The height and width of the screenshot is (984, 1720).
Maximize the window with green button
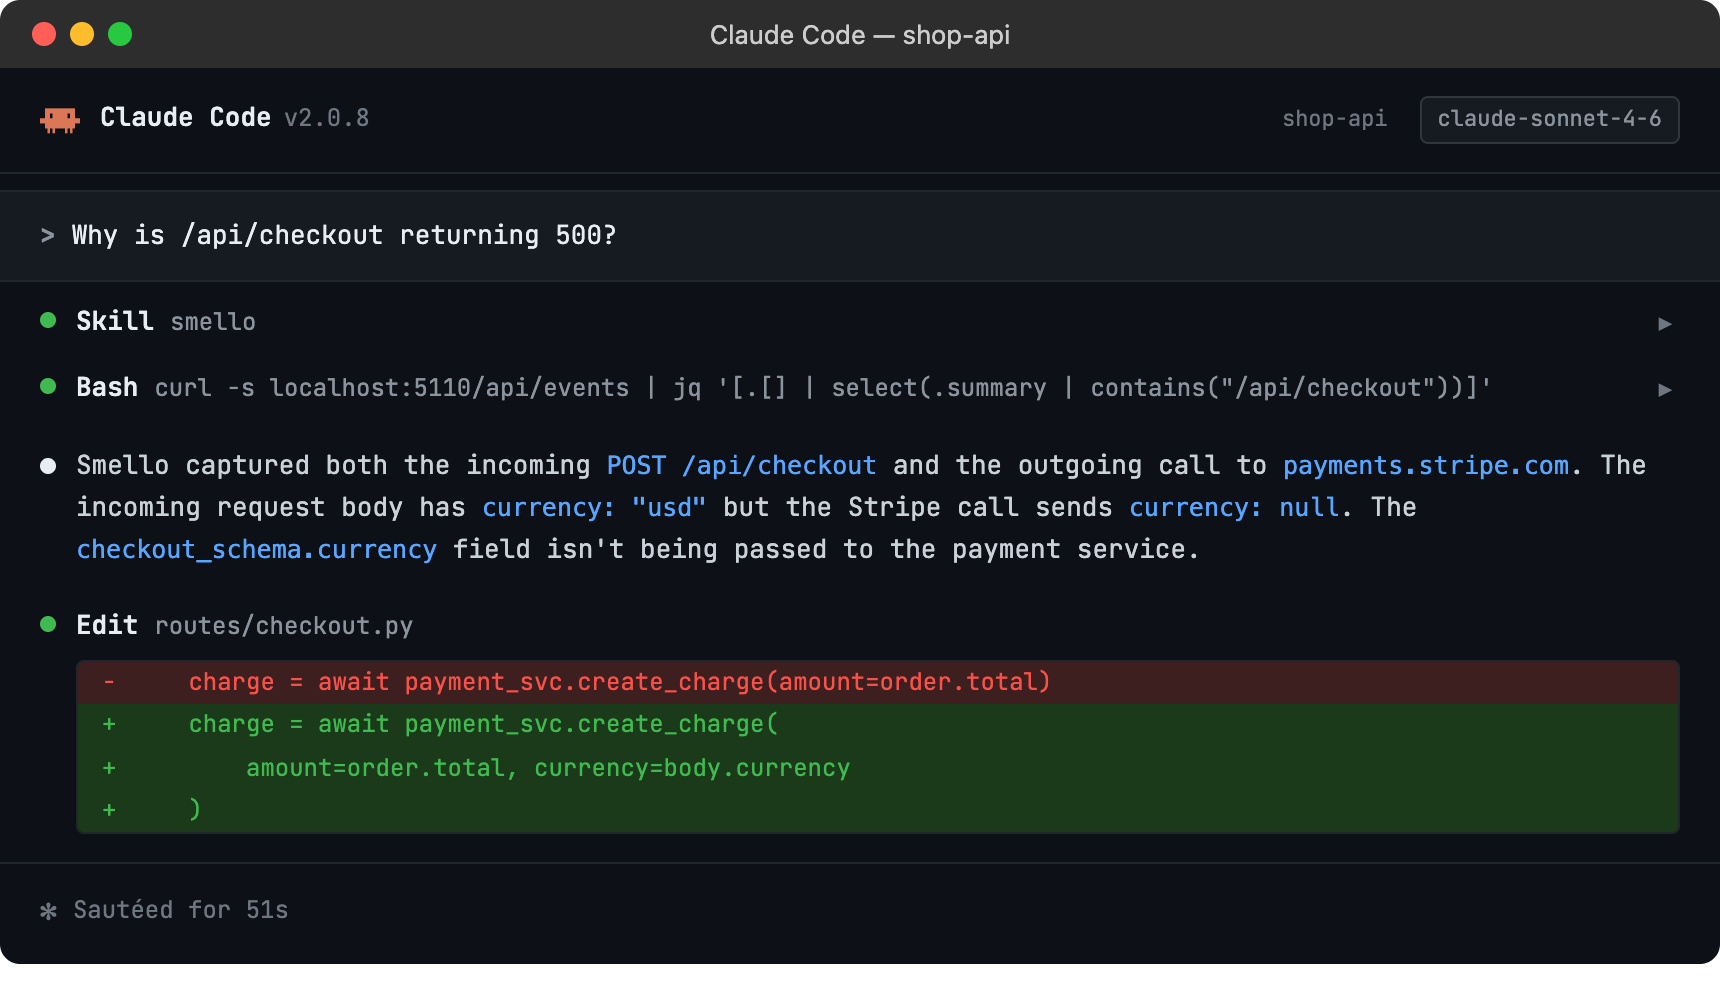[x=120, y=34]
